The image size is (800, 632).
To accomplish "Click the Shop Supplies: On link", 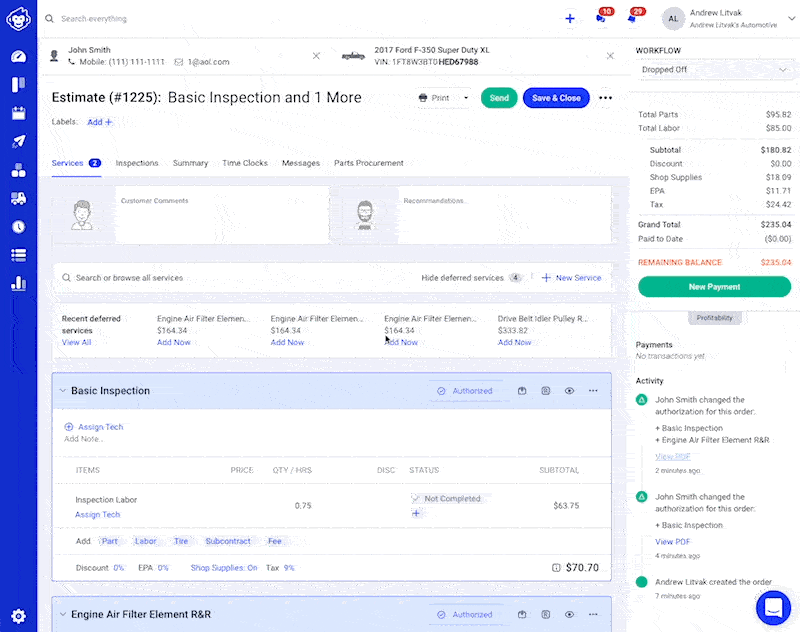I will click(224, 567).
